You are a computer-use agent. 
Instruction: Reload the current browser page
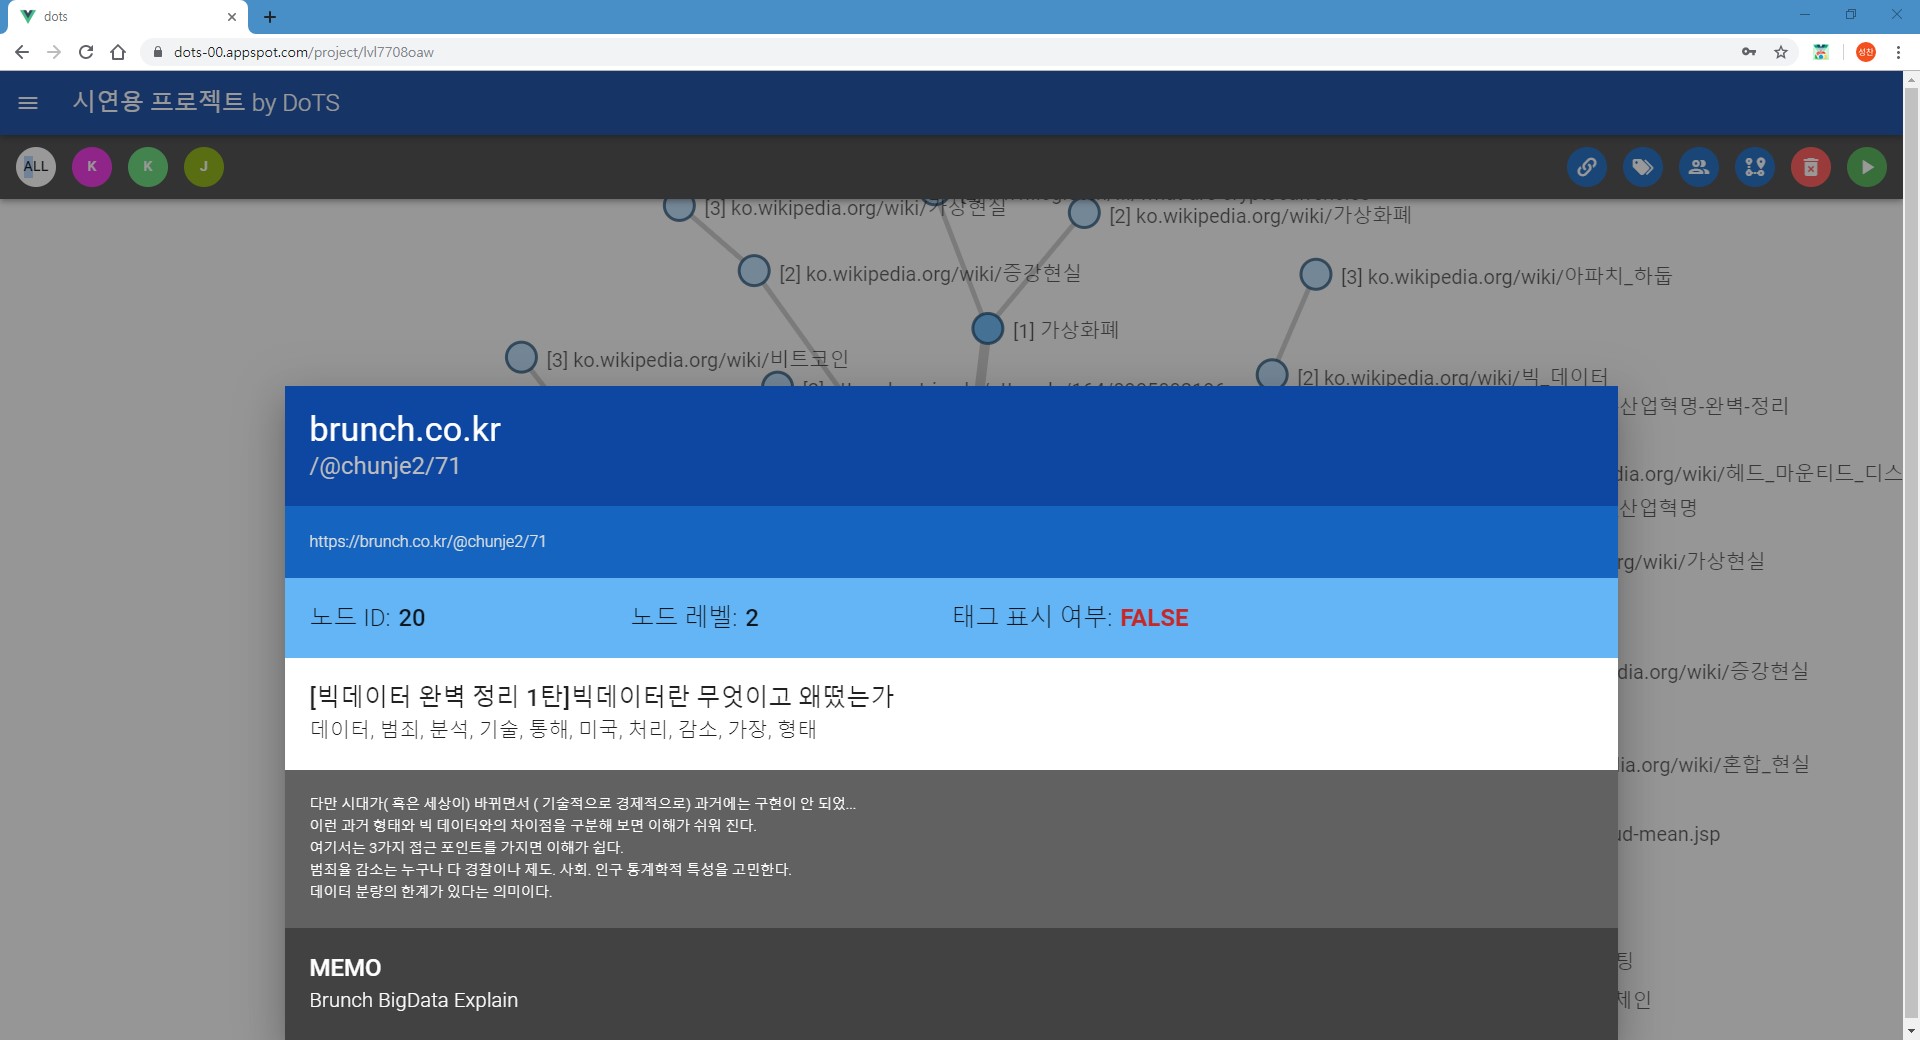click(x=86, y=52)
